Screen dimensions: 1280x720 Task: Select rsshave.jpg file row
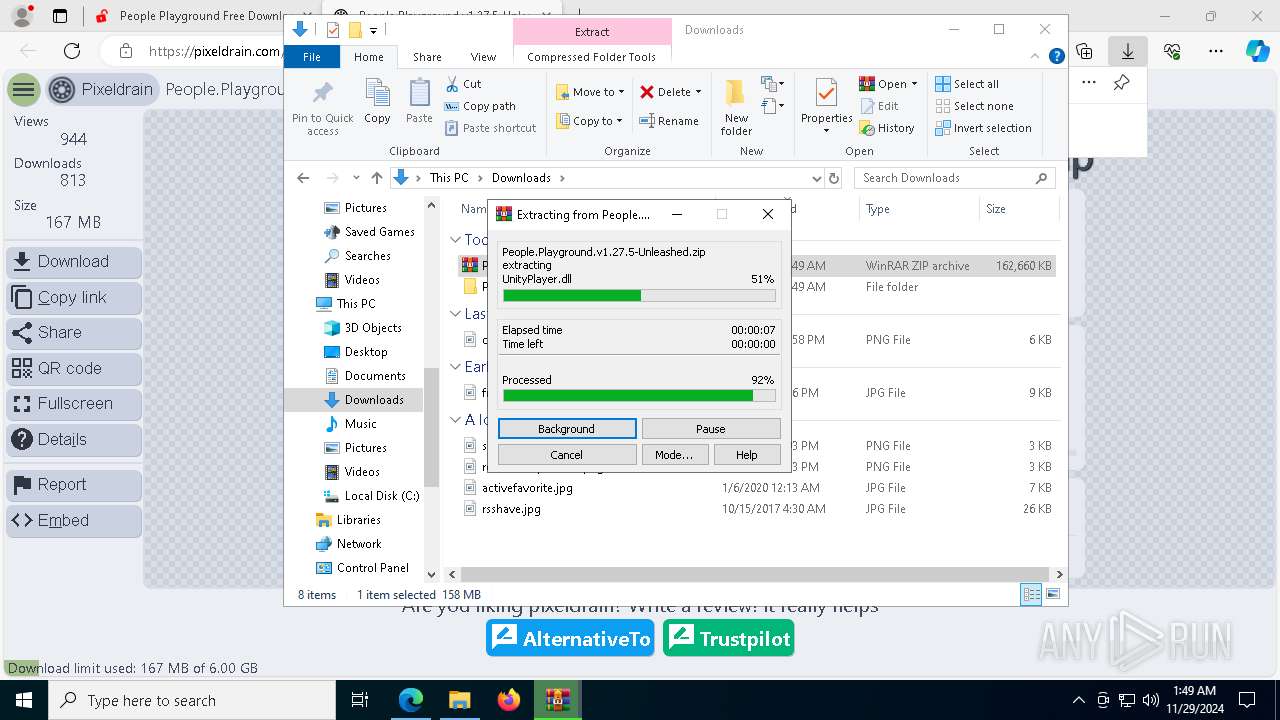click(x=757, y=509)
